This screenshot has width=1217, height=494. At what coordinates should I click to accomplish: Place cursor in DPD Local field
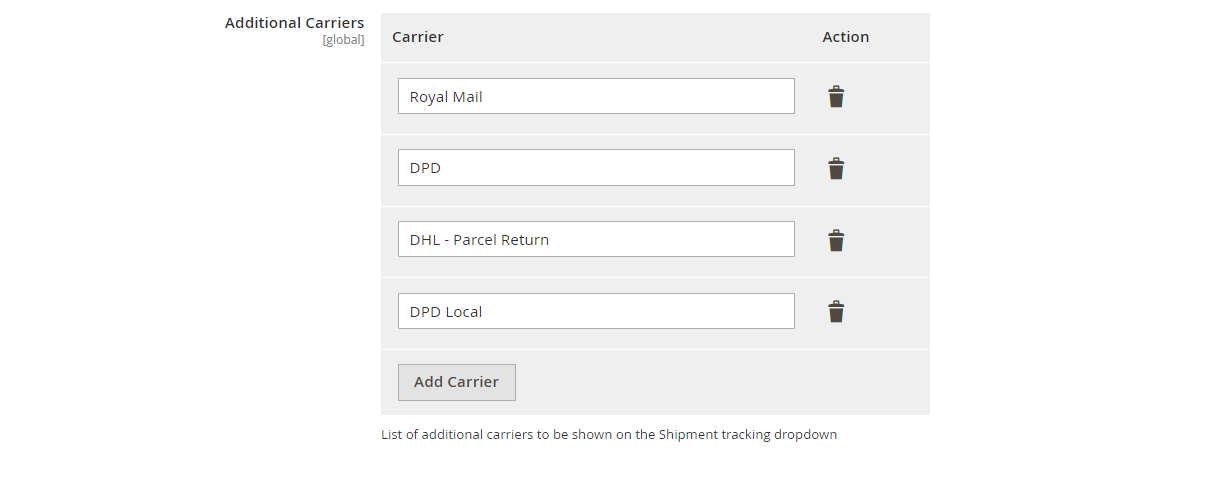coord(596,311)
